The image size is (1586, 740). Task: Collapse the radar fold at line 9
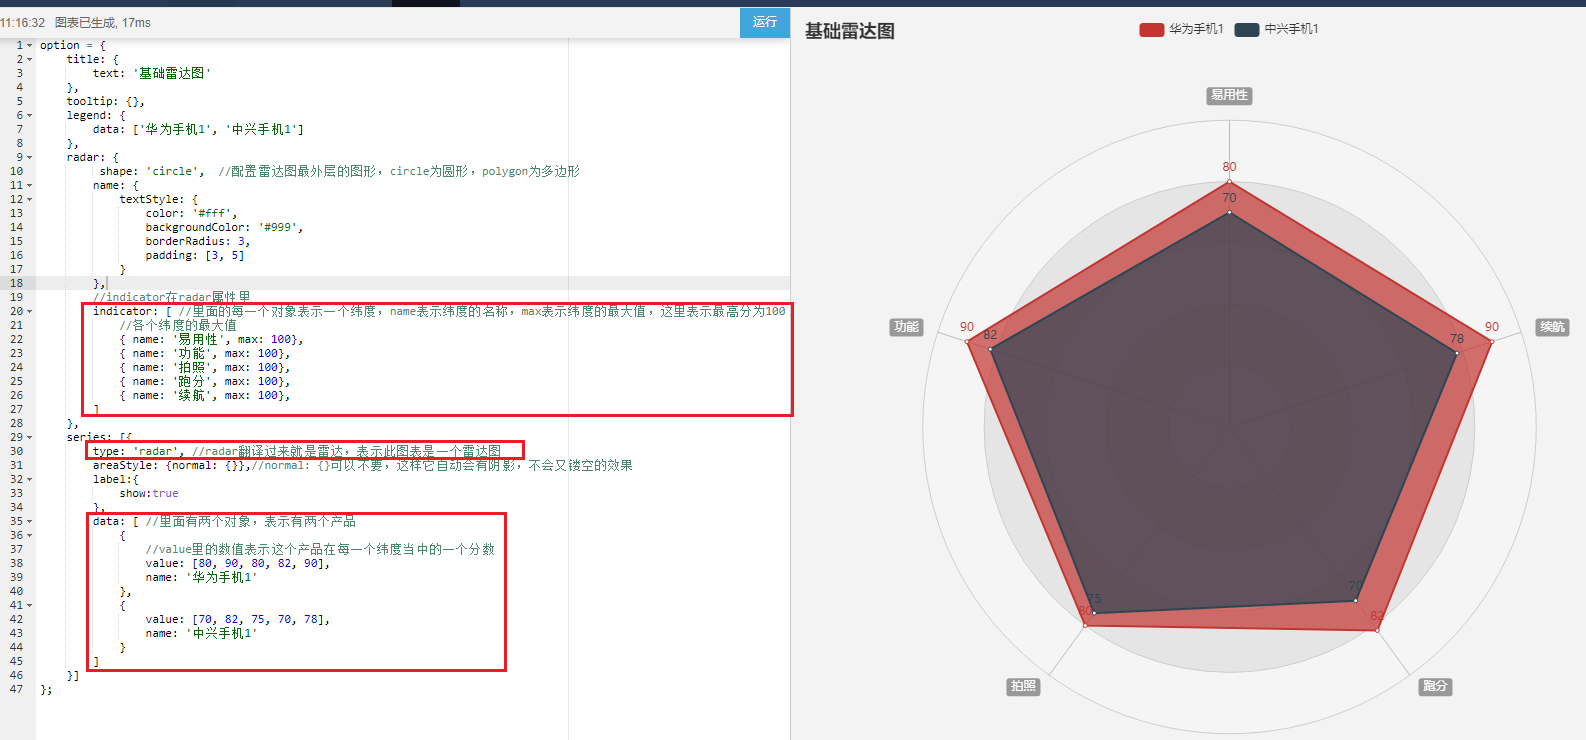[30, 158]
